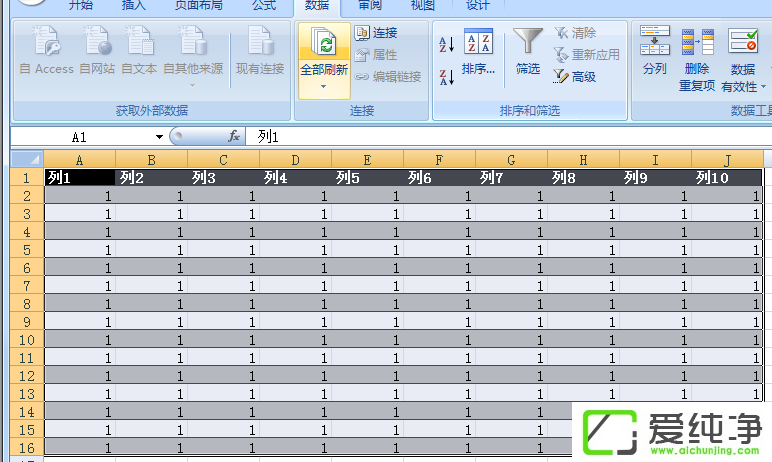The width and height of the screenshot is (772, 462).
Task: Select row 5 header
Action: click(x=27, y=250)
